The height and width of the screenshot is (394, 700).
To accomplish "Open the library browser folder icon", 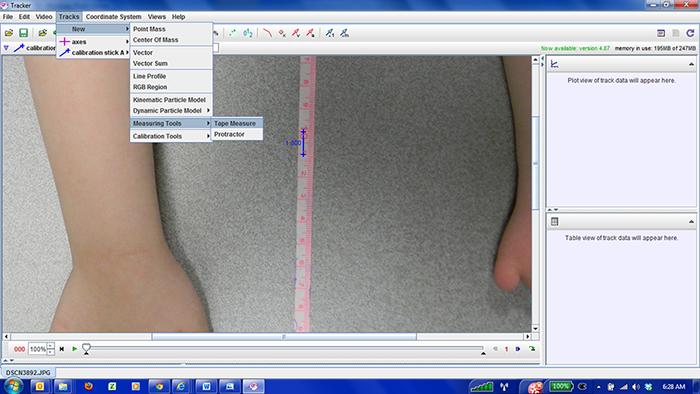I will tap(42, 33).
